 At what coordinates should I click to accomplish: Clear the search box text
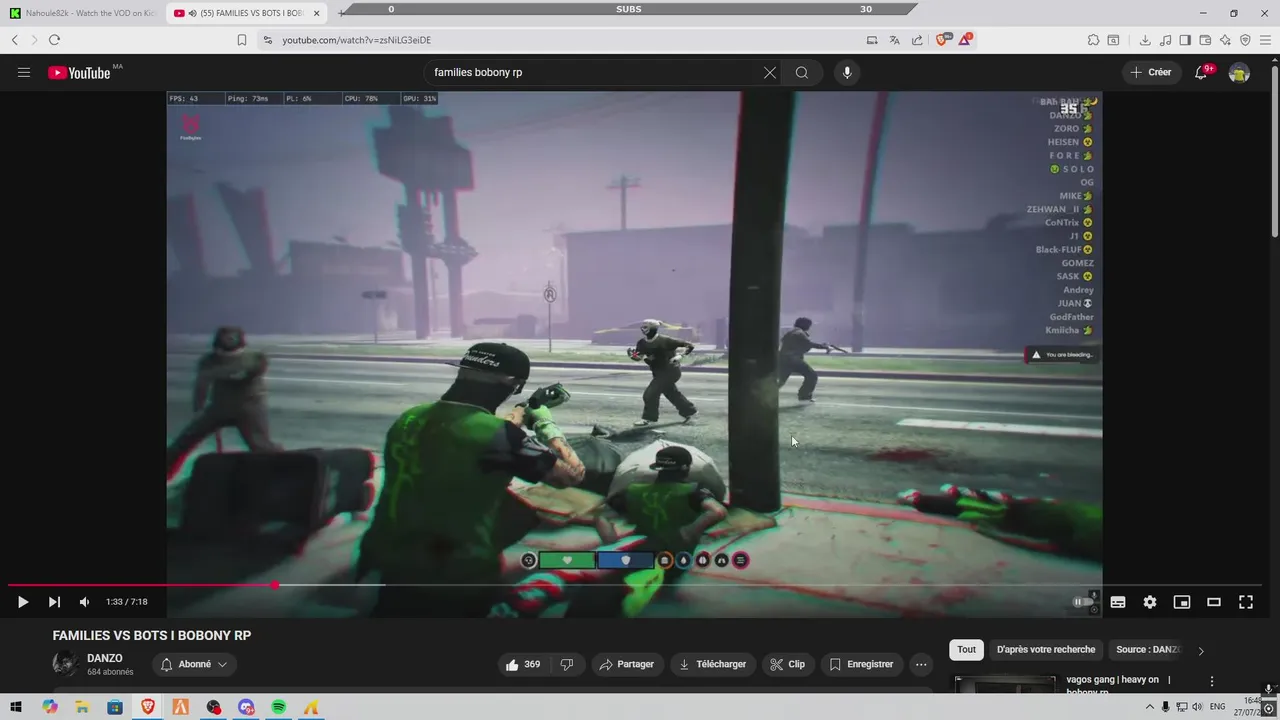pos(770,72)
